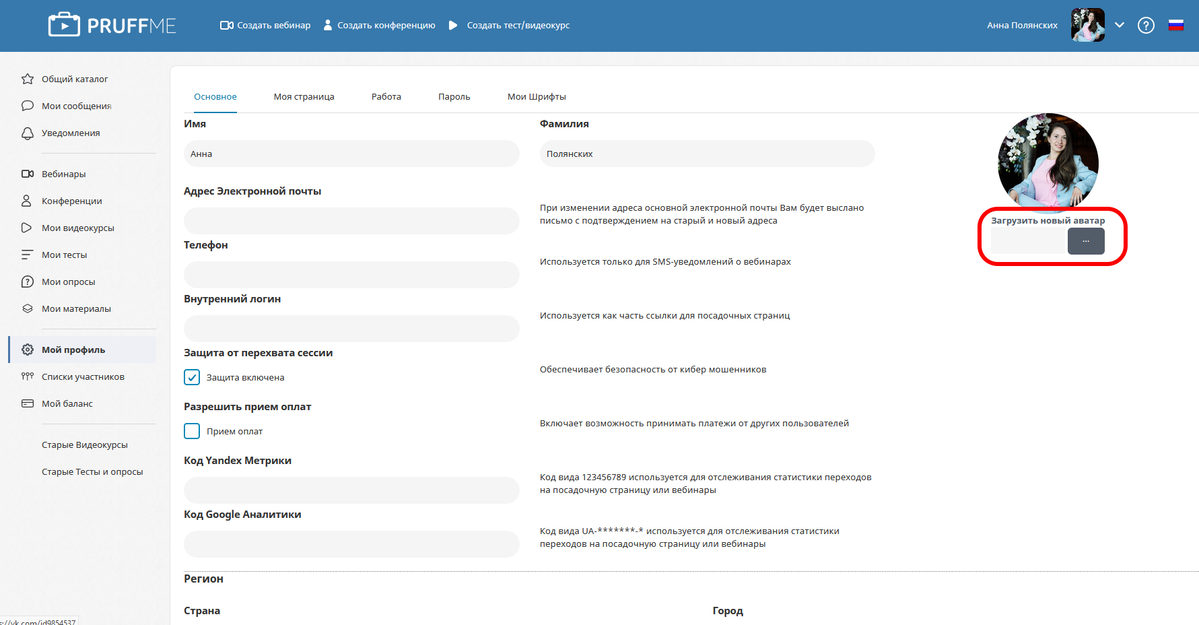Screen dimensions: 1199x625
Task: Click the chat bubble icon for Мои сообщения
Action: tap(28, 106)
